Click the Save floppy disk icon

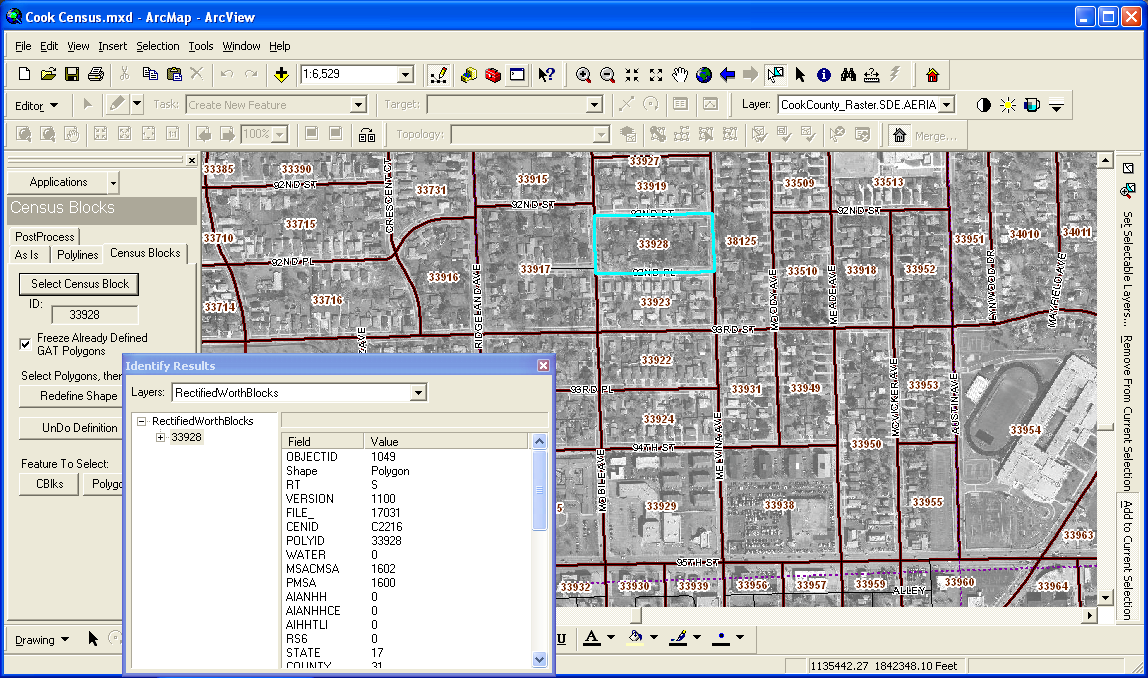click(72, 75)
